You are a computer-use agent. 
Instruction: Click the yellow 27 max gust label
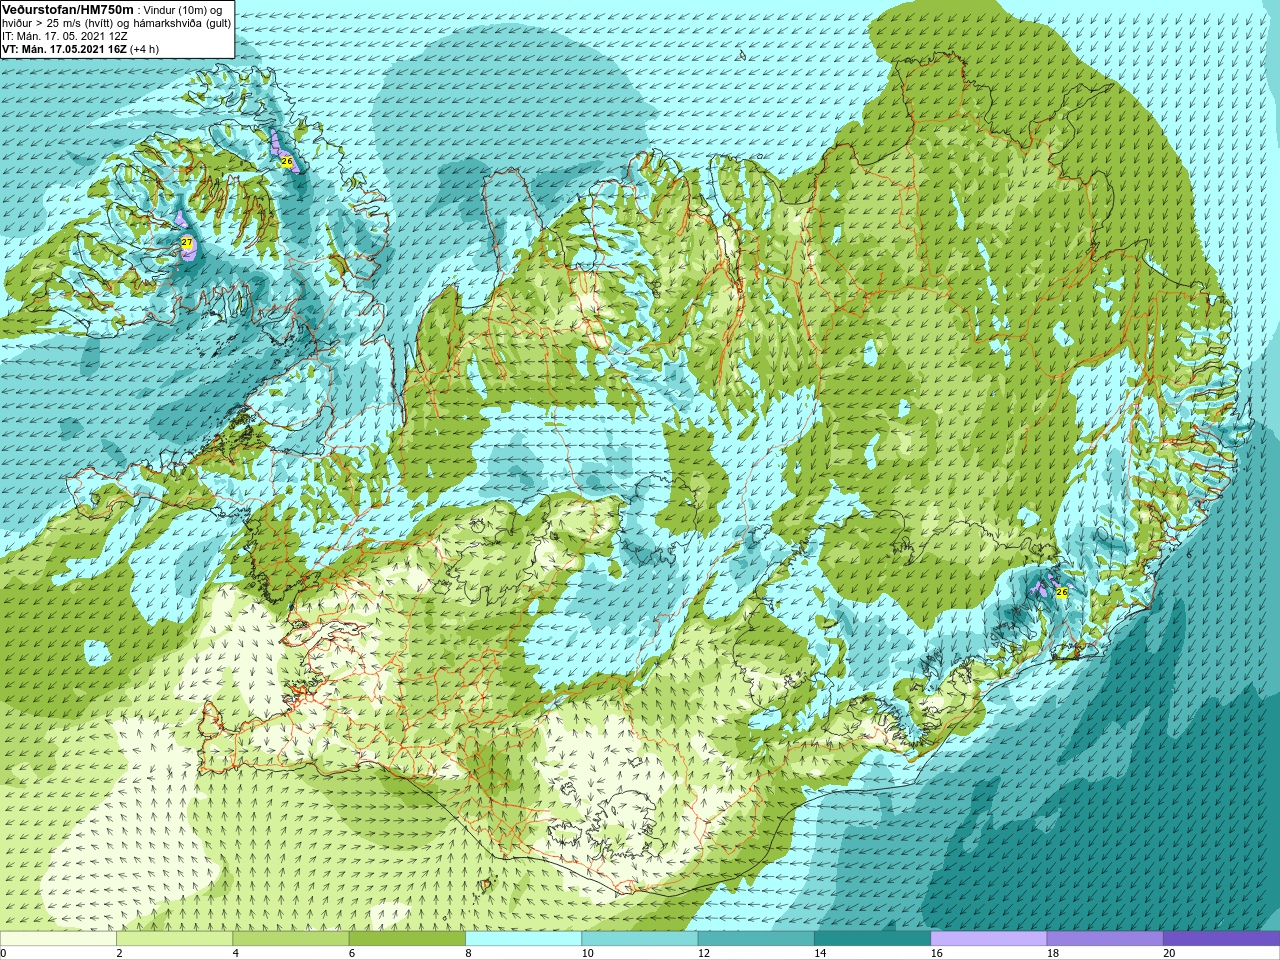[x=187, y=243]
